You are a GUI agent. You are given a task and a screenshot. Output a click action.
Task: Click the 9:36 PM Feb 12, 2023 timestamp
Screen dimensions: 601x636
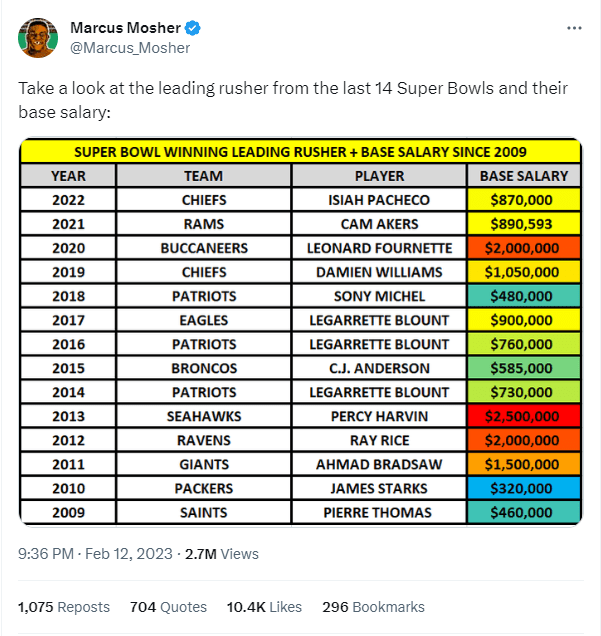point(95,554)
